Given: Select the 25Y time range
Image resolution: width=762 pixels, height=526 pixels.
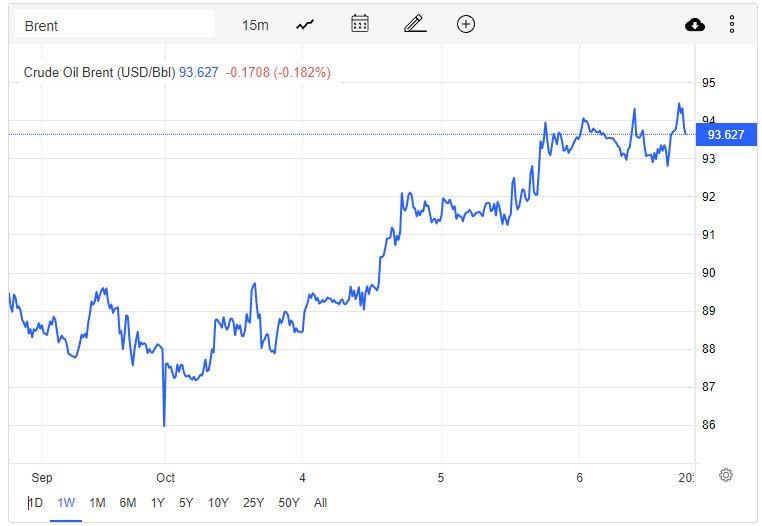Looking at the screenshot, I should tap(253, 503).
